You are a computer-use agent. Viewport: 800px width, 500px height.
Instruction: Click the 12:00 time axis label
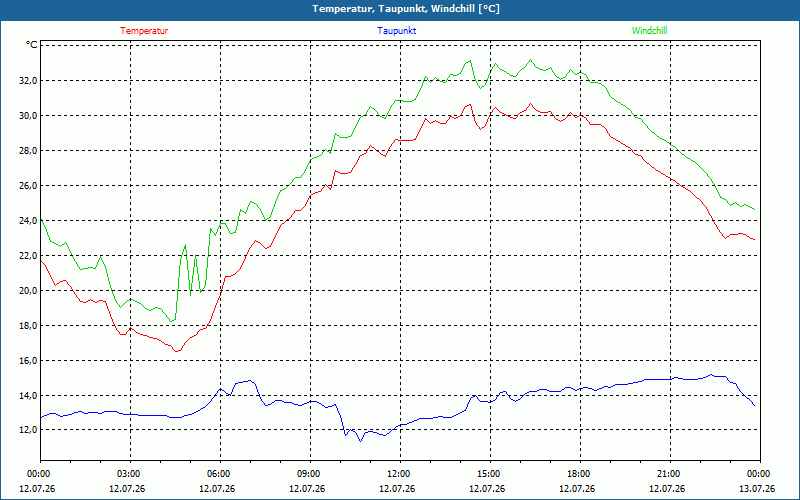[398, 474]
